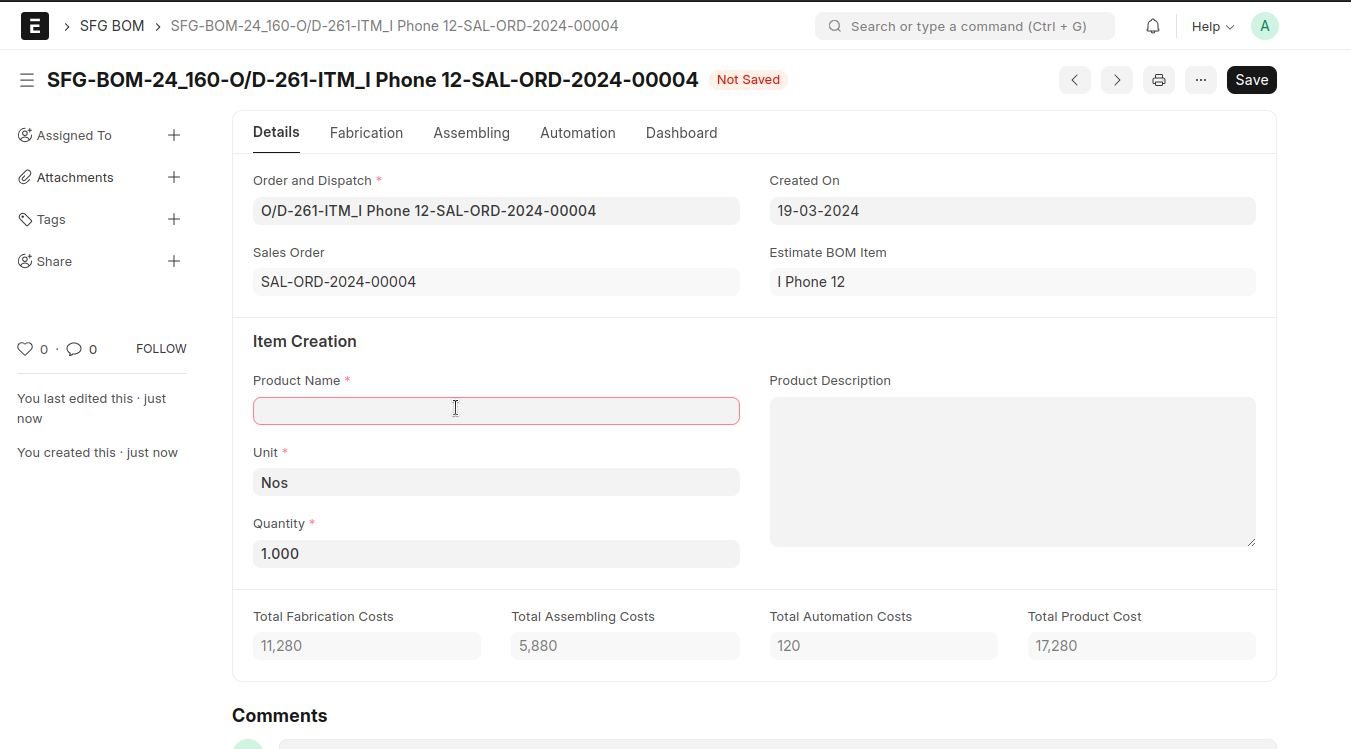Share document using plus icon
The image size is (1351, 749).
(174, 261)
